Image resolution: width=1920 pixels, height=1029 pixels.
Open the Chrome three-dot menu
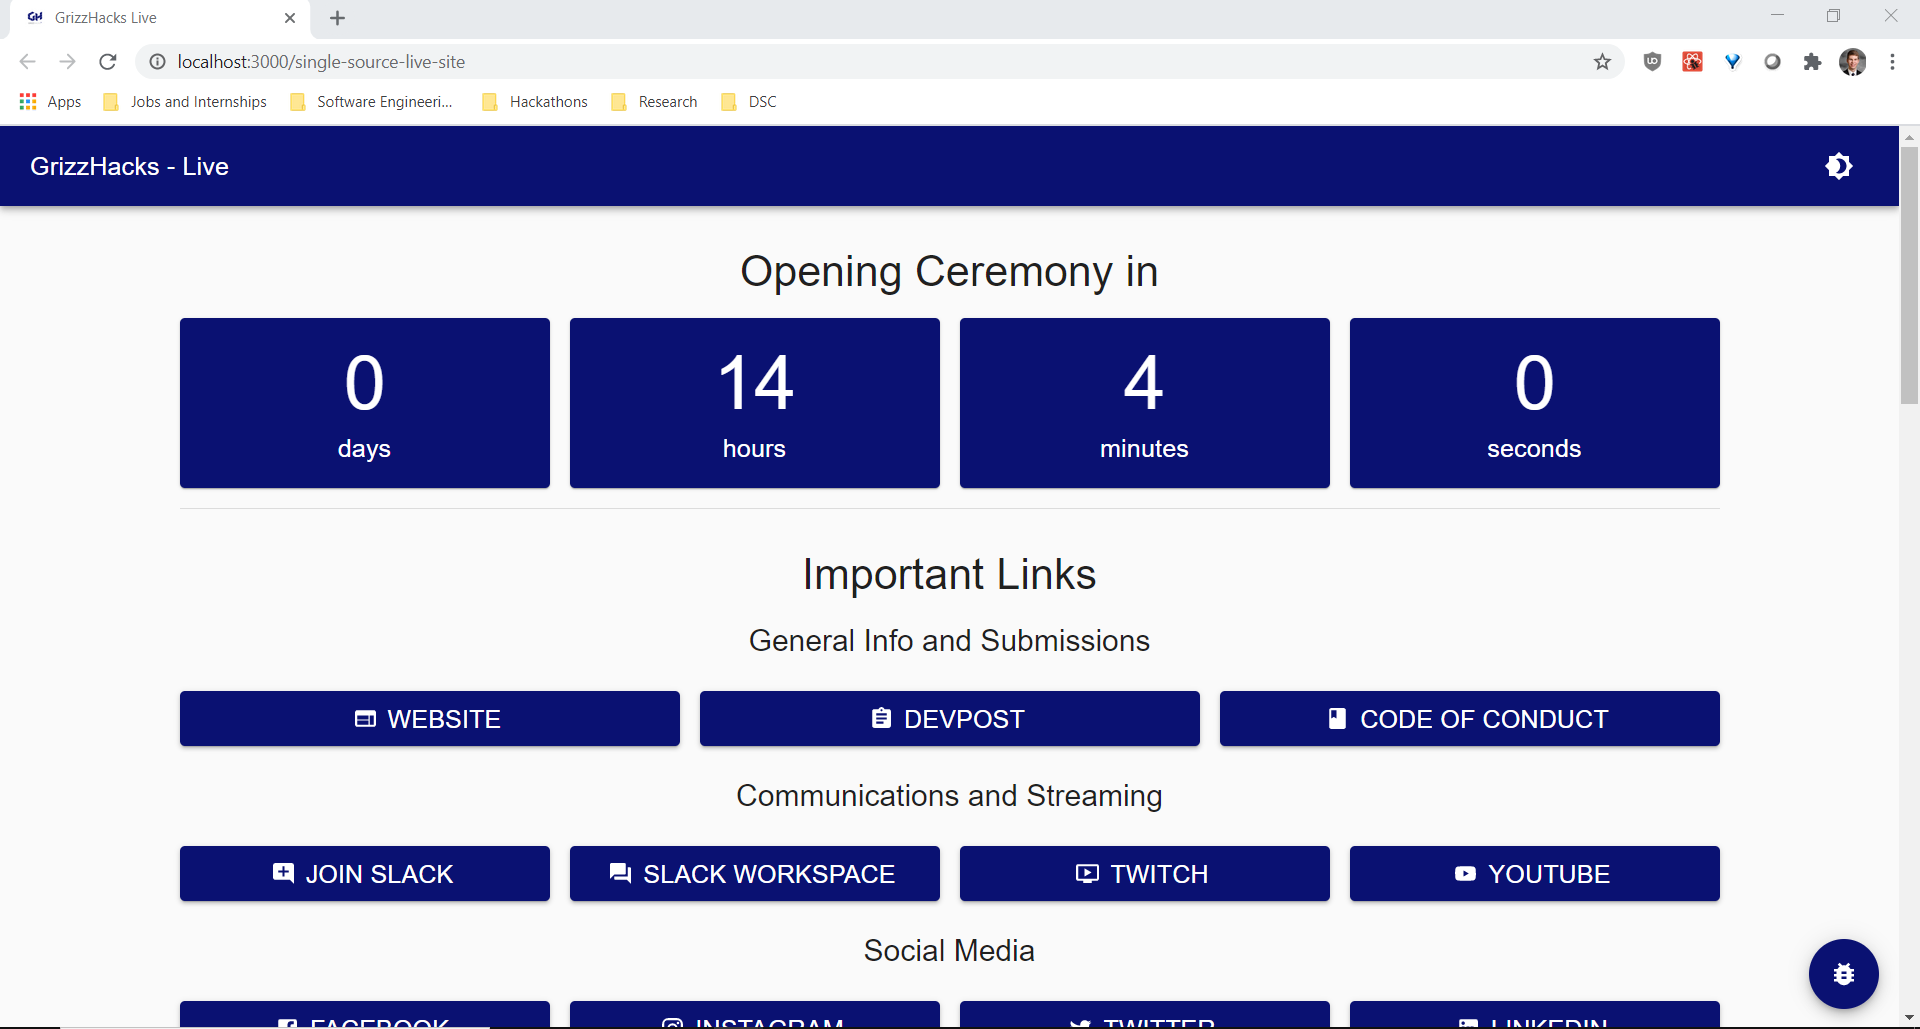pyautogui.click(x=1892, y=62)
